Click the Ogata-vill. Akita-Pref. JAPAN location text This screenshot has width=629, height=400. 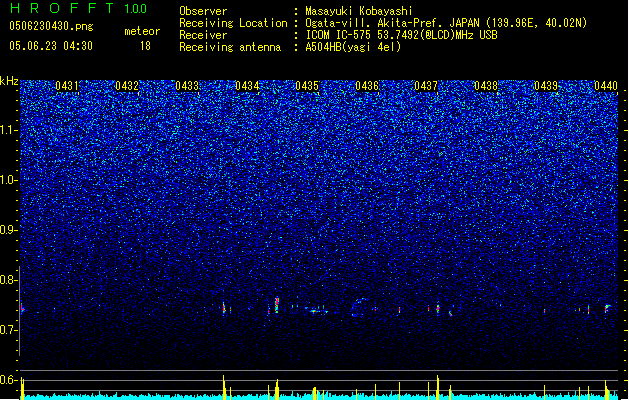pyautogui.click(x=446, y=23)
